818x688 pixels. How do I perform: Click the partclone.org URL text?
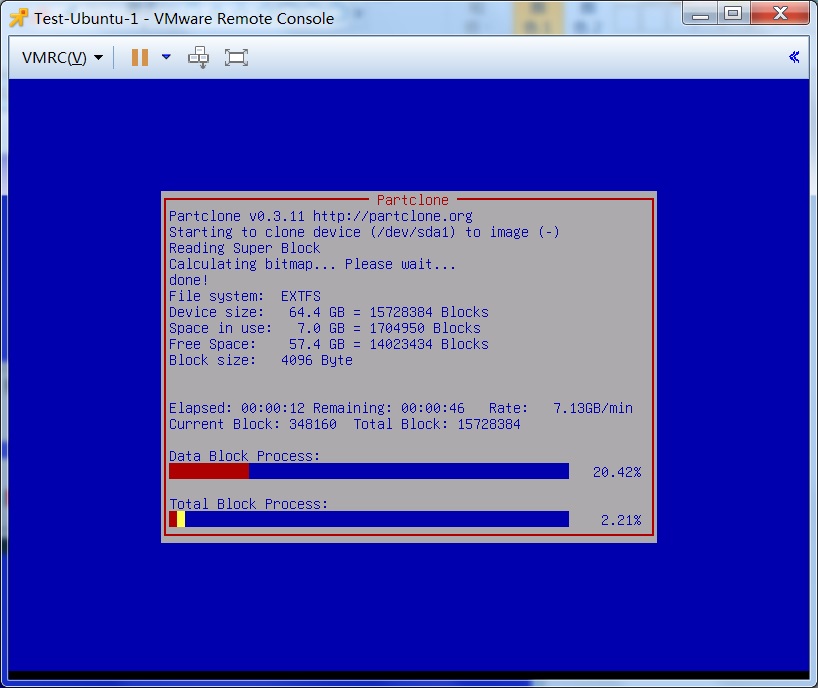[392, 216]
